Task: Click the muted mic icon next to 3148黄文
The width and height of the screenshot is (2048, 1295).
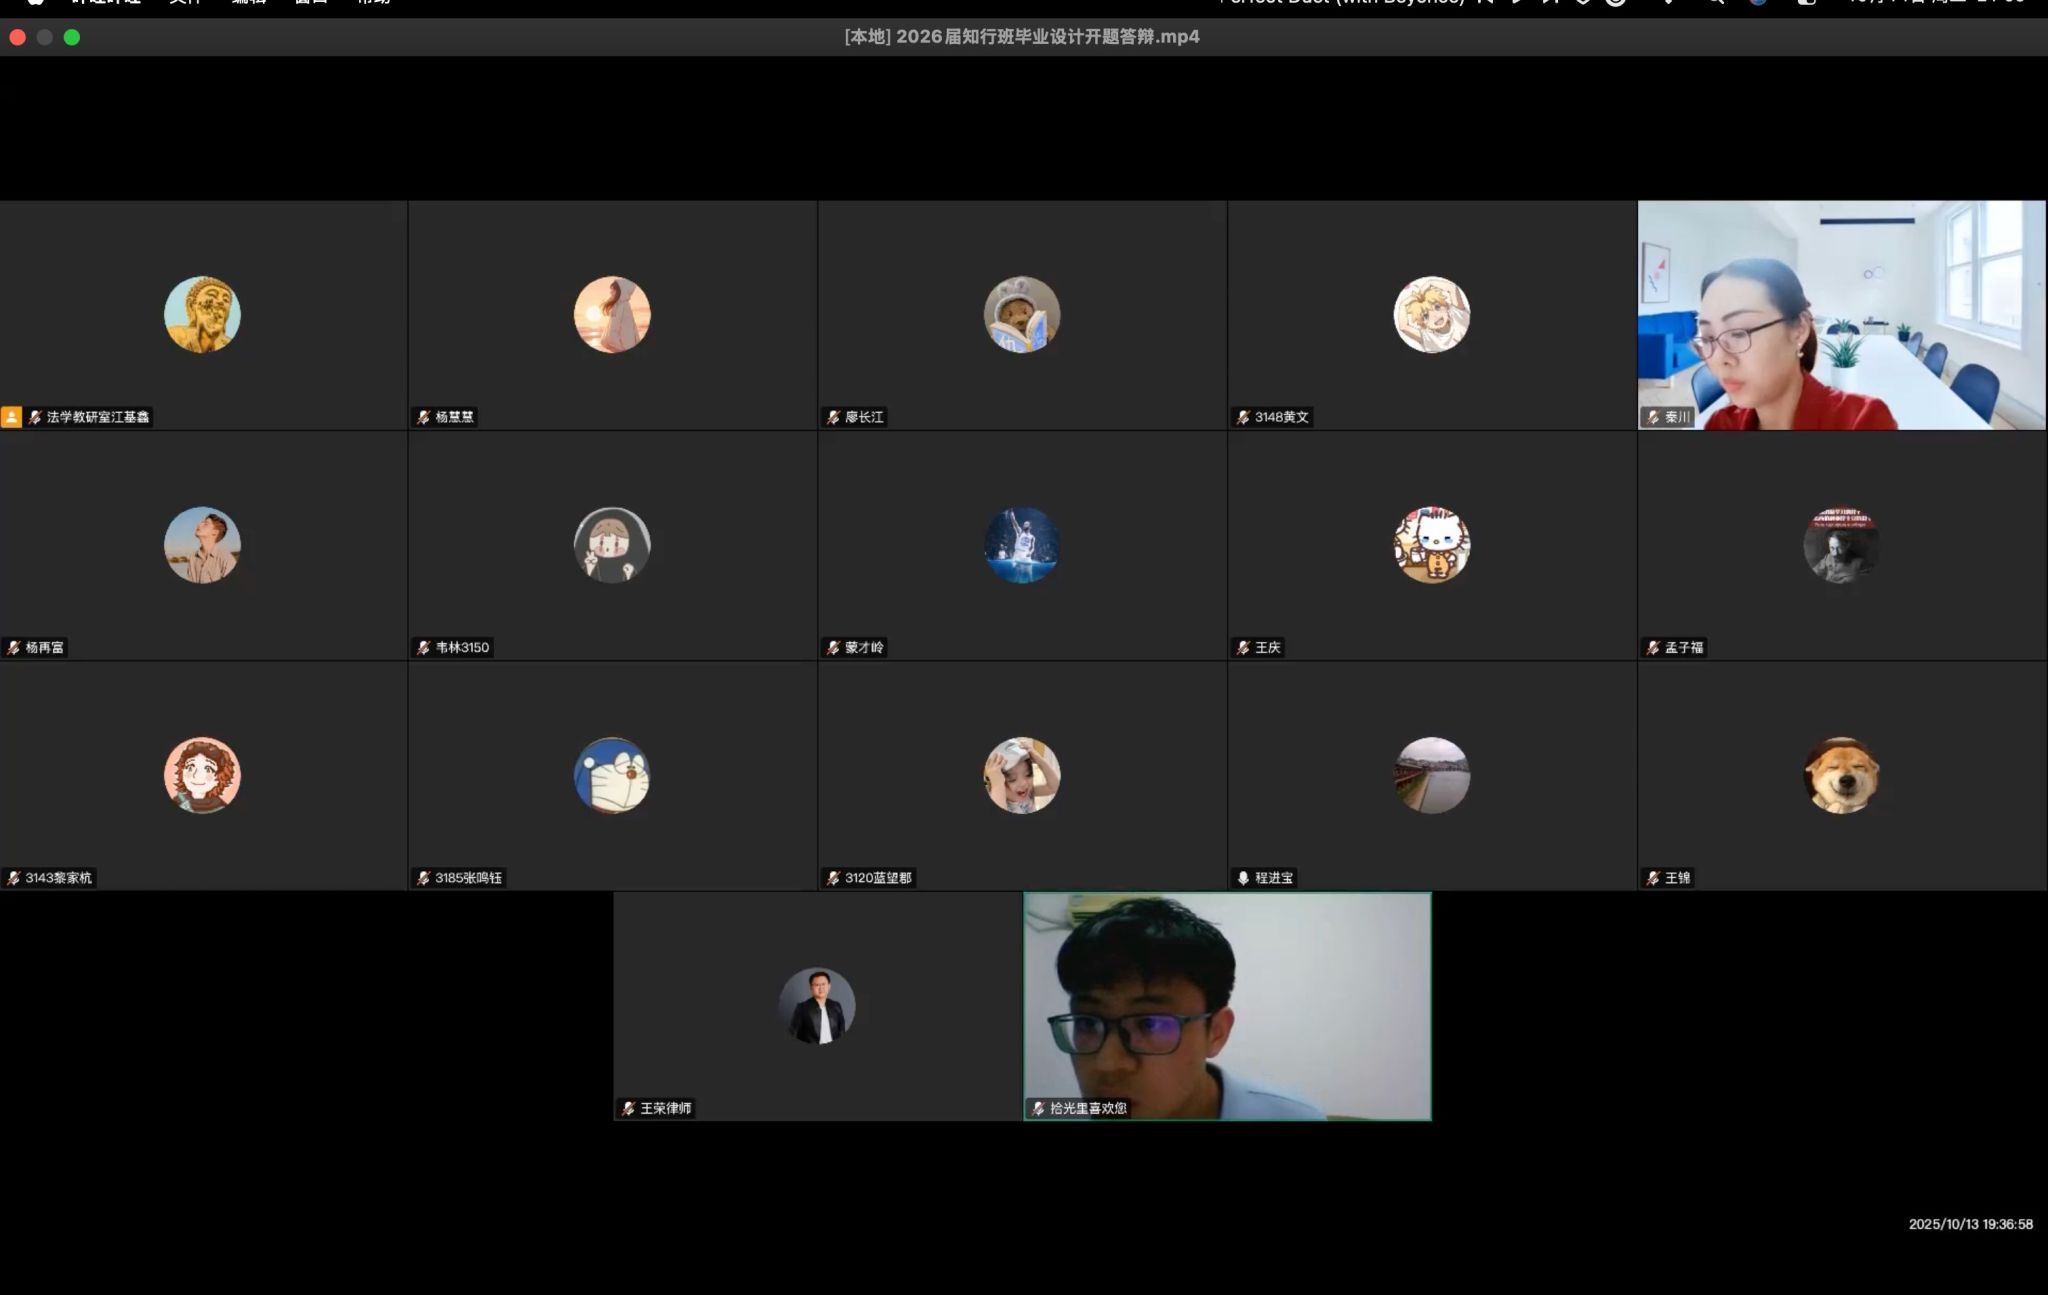Action: click(x=1243, y=417)
